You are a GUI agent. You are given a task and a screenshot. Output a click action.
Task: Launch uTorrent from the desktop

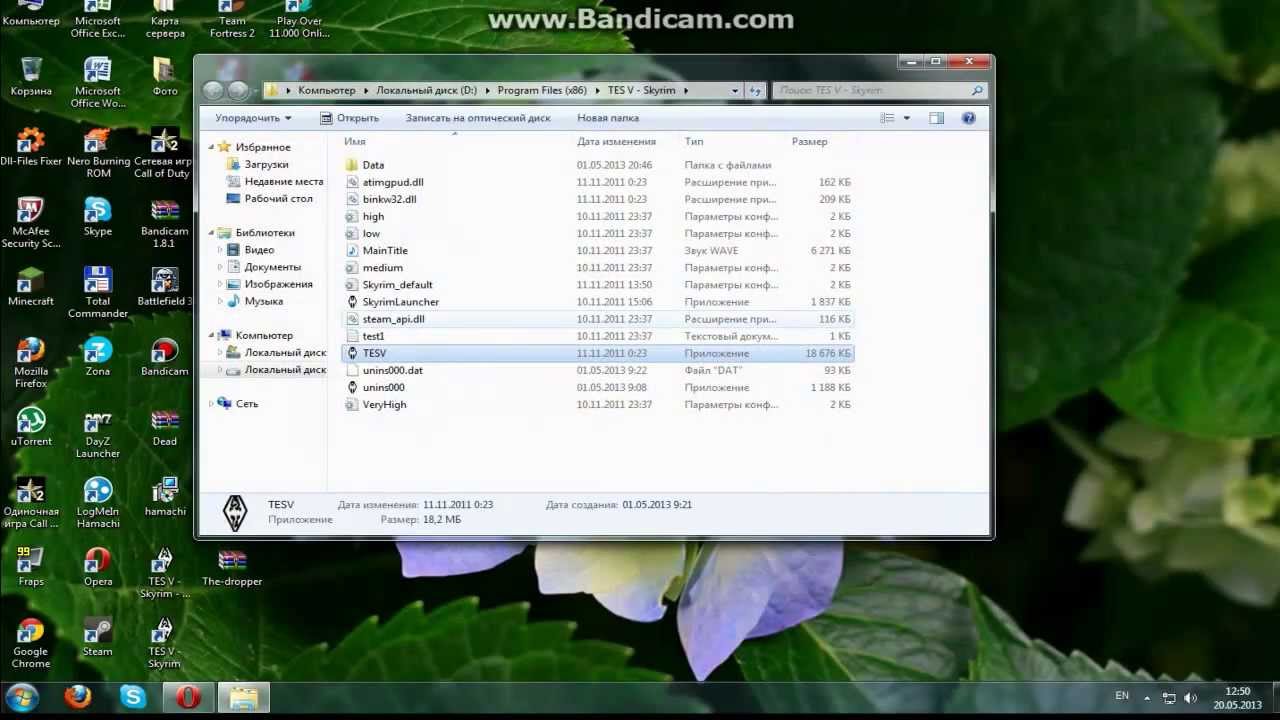pyautogui.click(x=31, y=427)
